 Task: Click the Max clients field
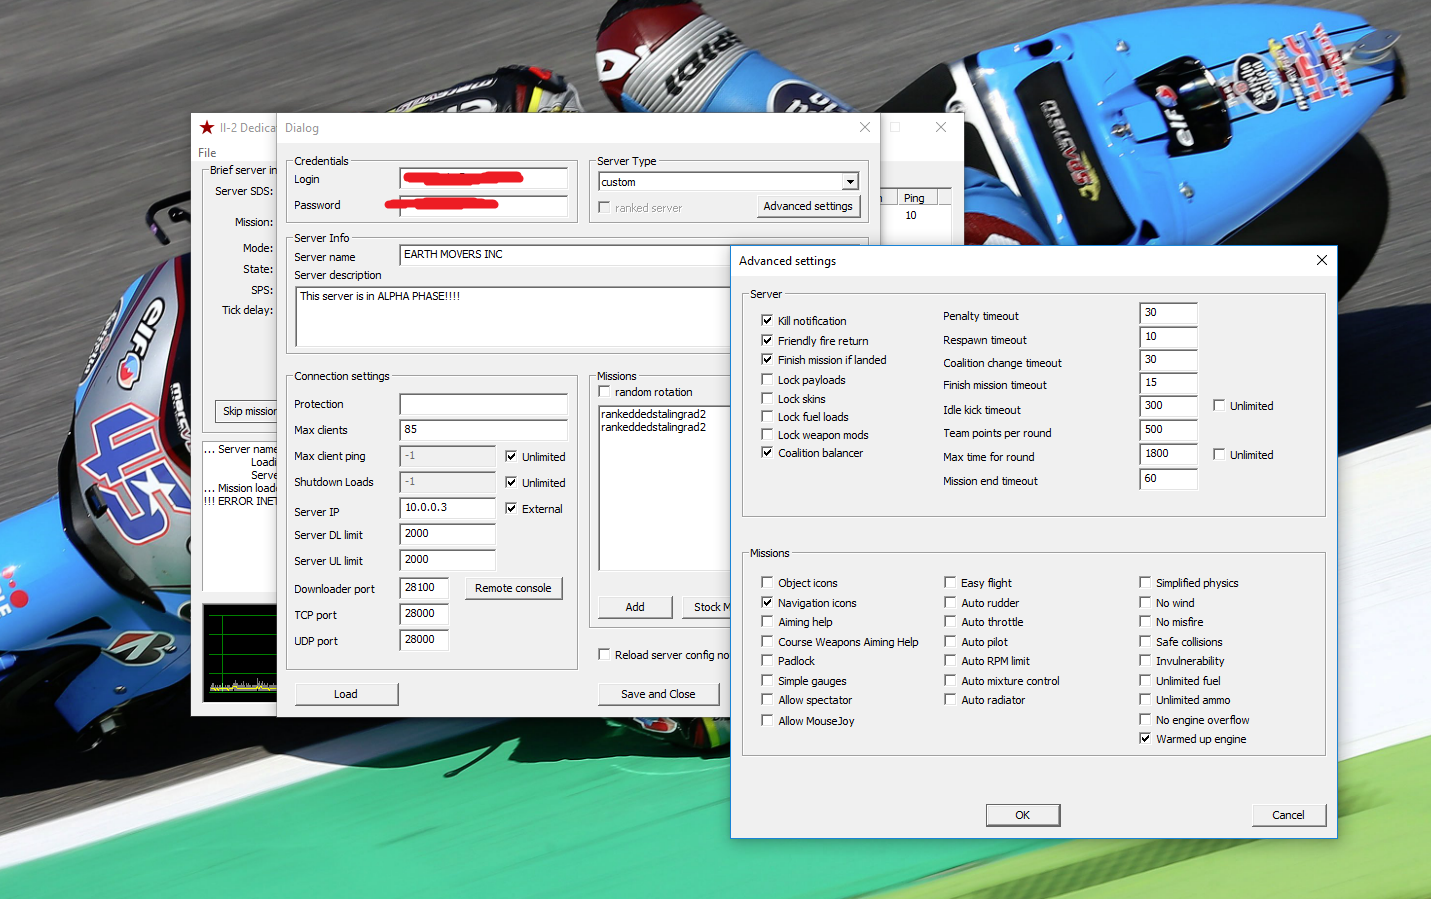(483, 430)
